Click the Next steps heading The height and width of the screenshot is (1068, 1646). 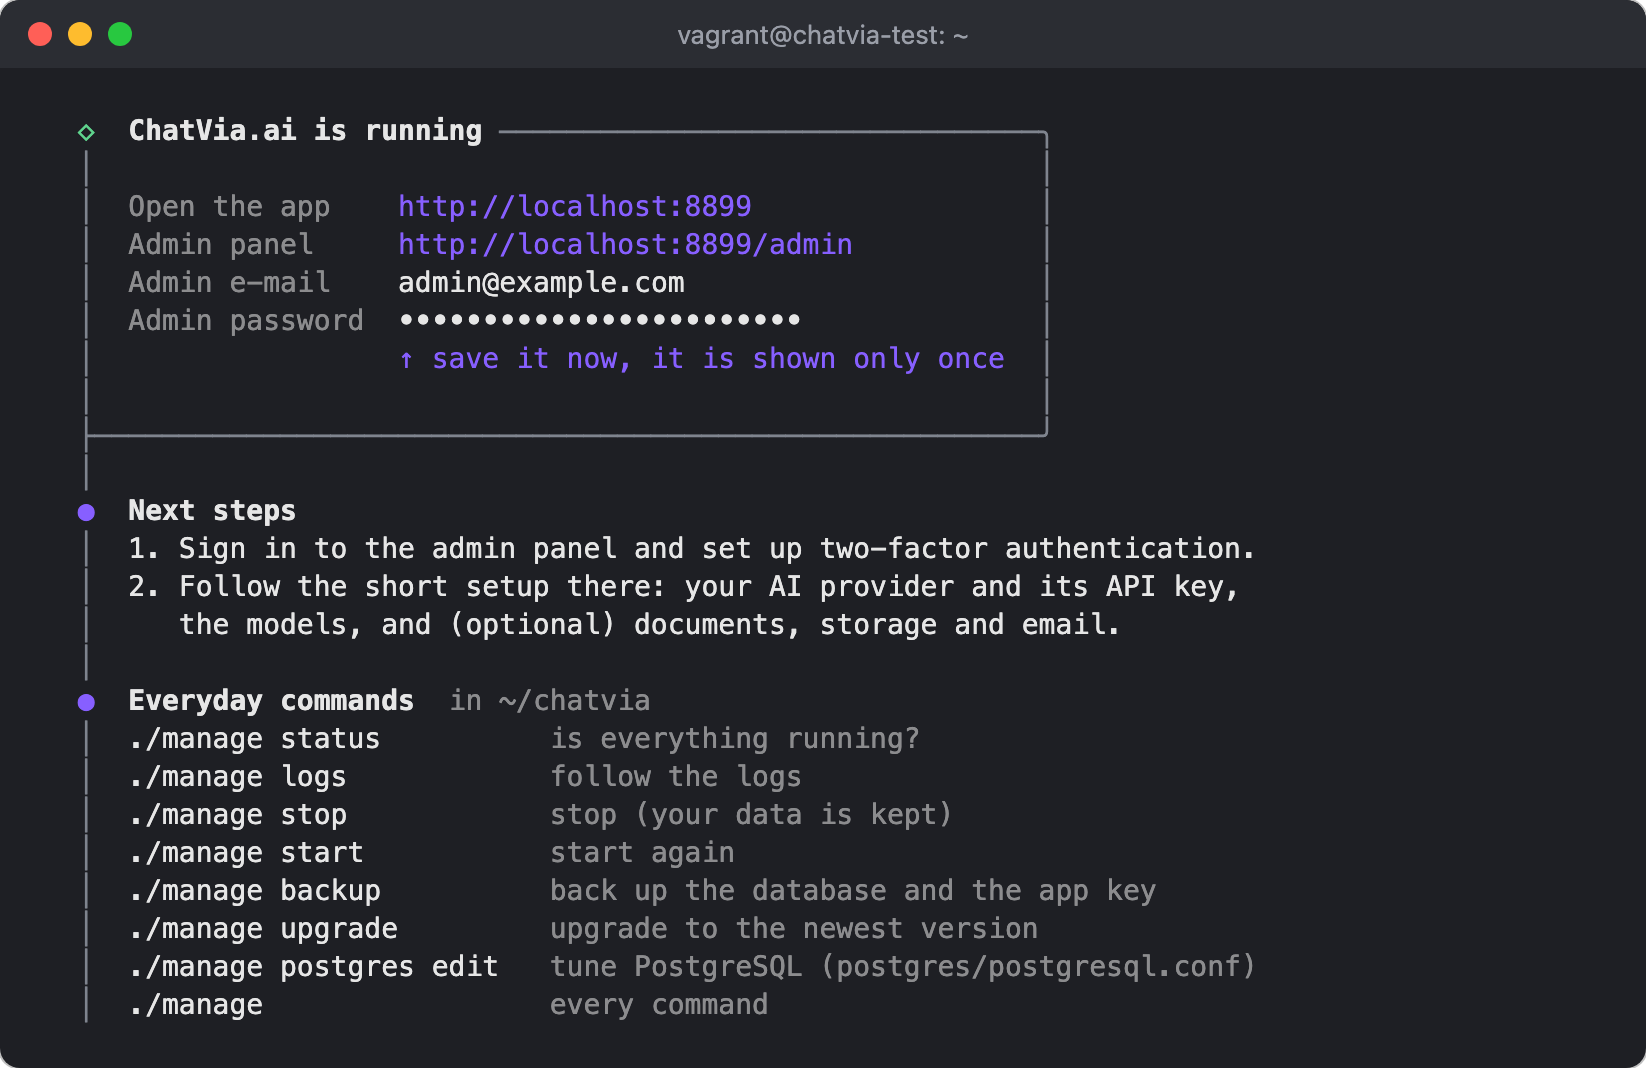[212, 510]
